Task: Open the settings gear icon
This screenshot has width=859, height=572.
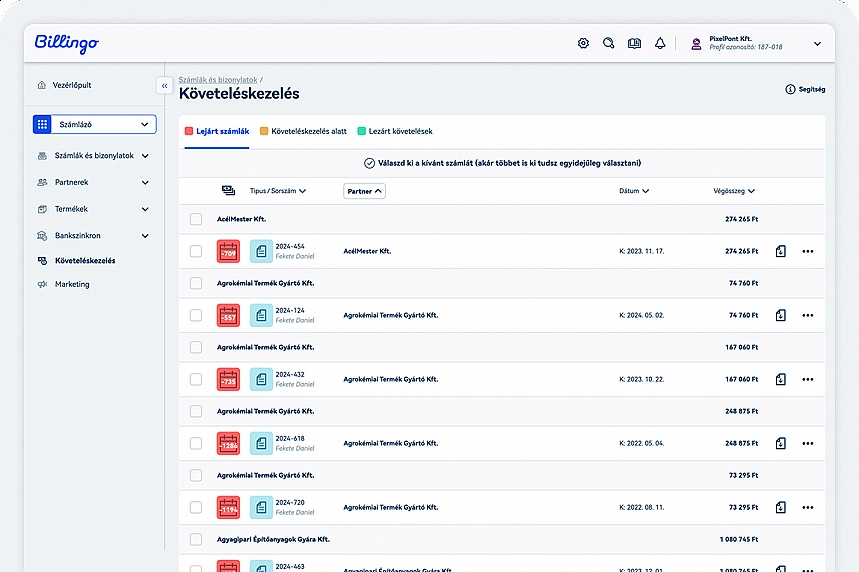Action: coord(584,44)
